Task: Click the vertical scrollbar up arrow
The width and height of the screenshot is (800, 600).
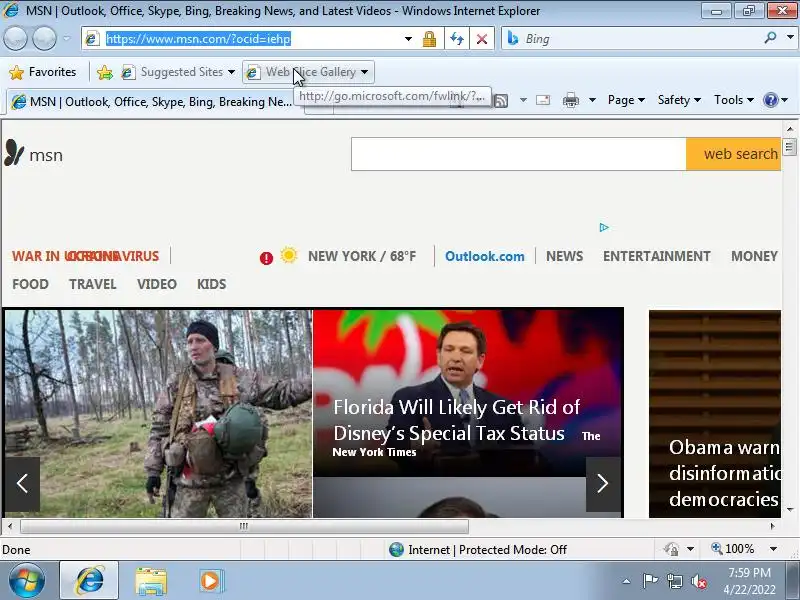Action: [790, 129]
